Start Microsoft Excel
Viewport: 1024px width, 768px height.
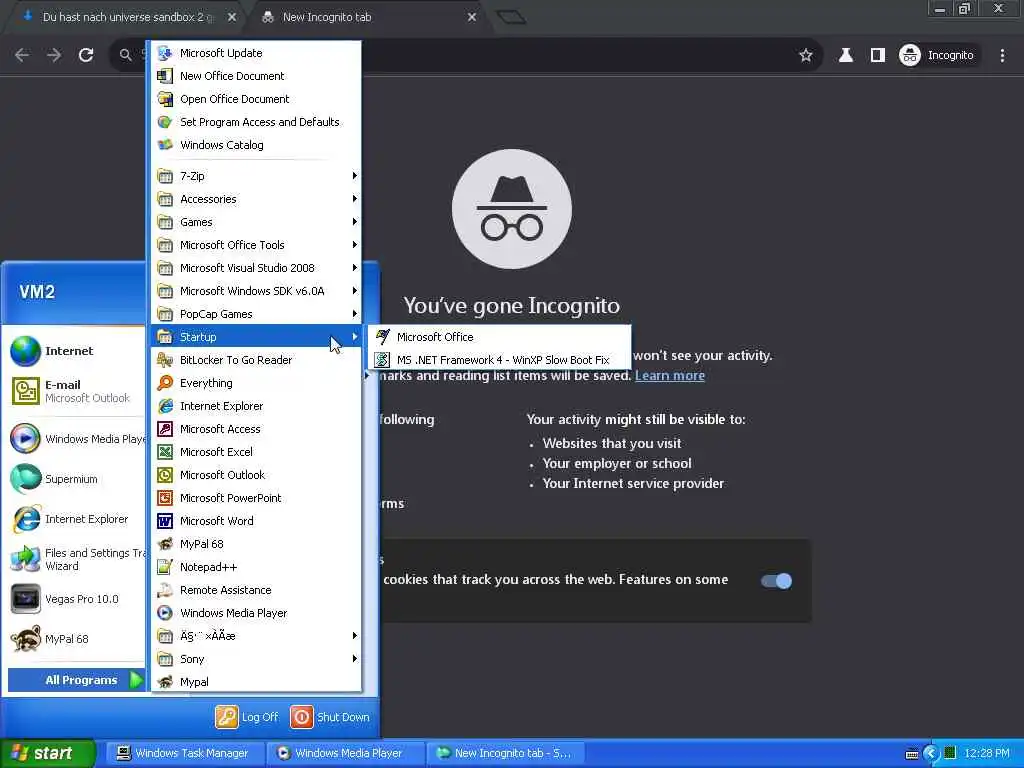pyautogui.click(x=256, y=451)
